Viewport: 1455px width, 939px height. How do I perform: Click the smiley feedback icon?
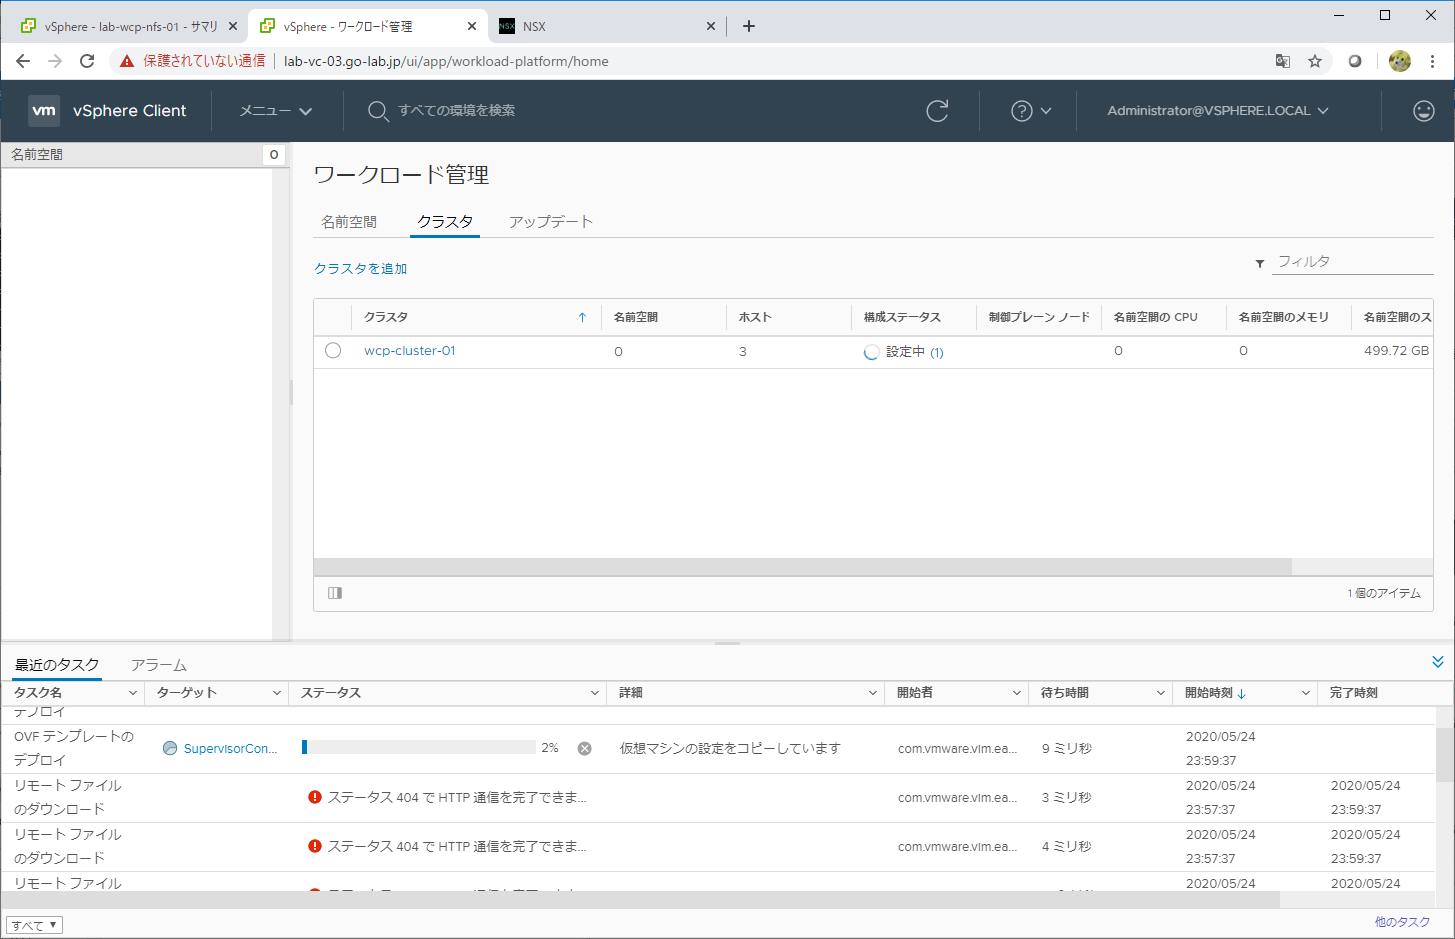tap(1424, 111)
